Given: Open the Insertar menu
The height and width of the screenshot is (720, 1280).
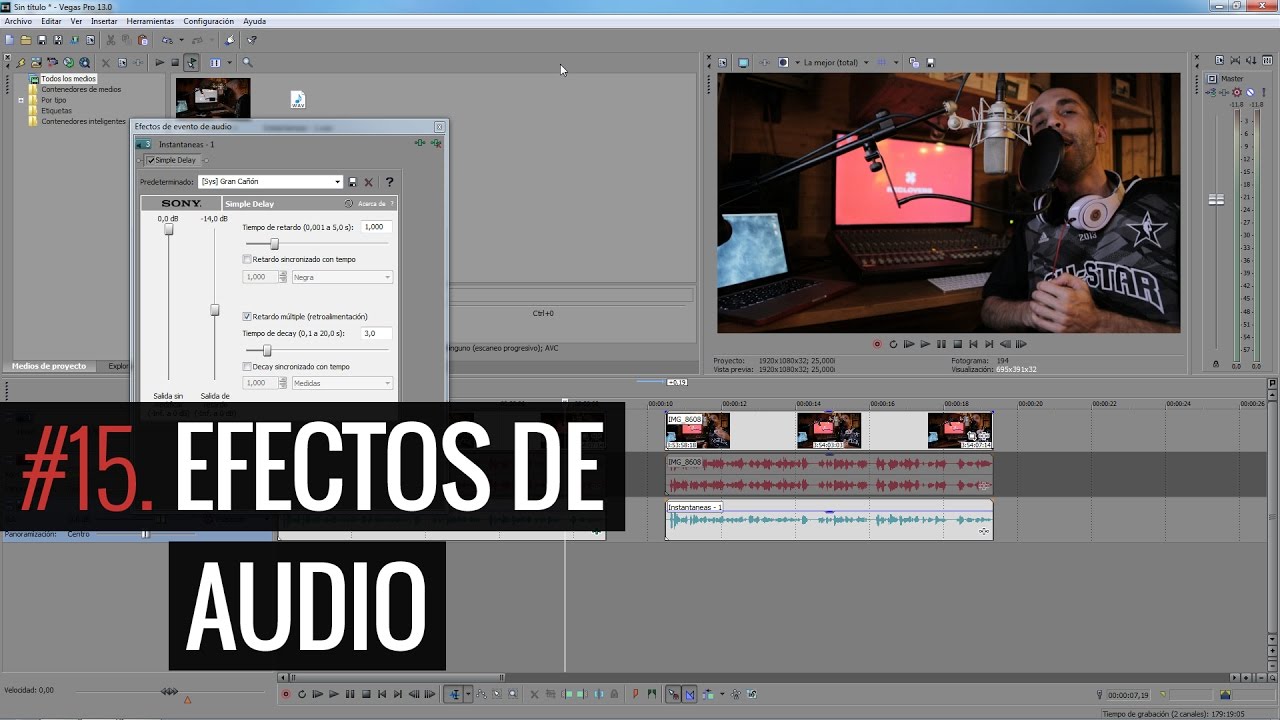Looking at the screenshot, I should click(x=104, y=21).
